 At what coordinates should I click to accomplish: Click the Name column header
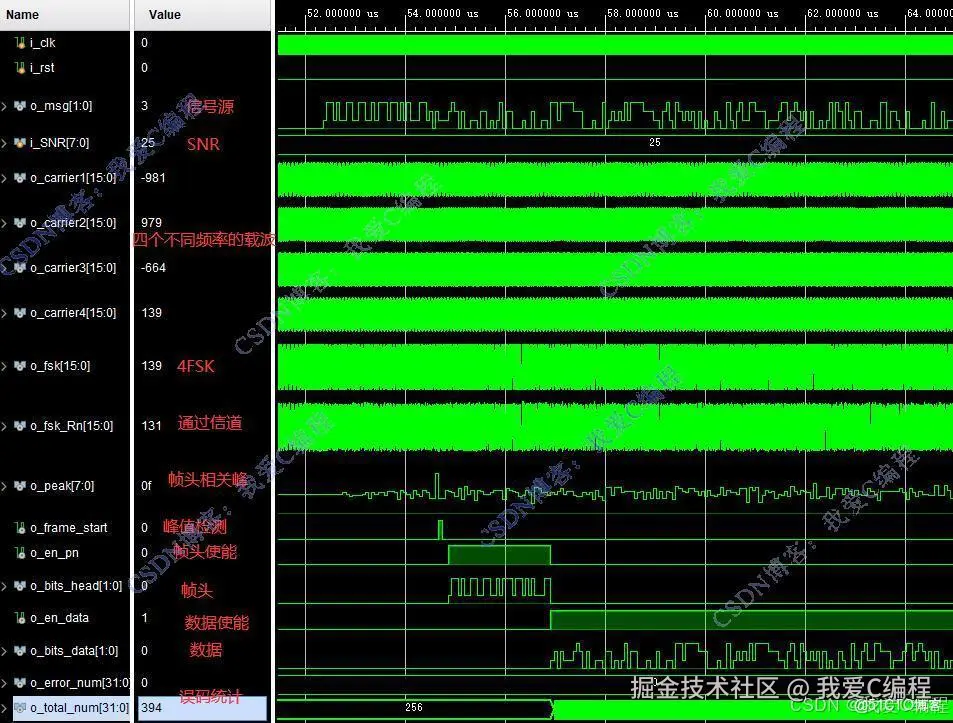(64, 15)
